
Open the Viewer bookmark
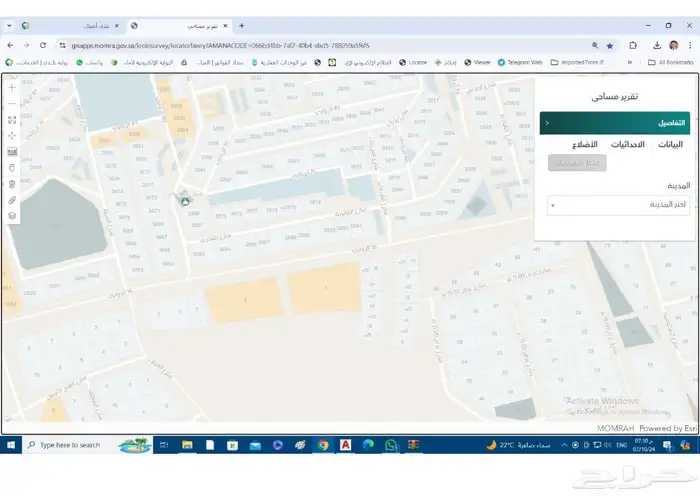[477, 63]
